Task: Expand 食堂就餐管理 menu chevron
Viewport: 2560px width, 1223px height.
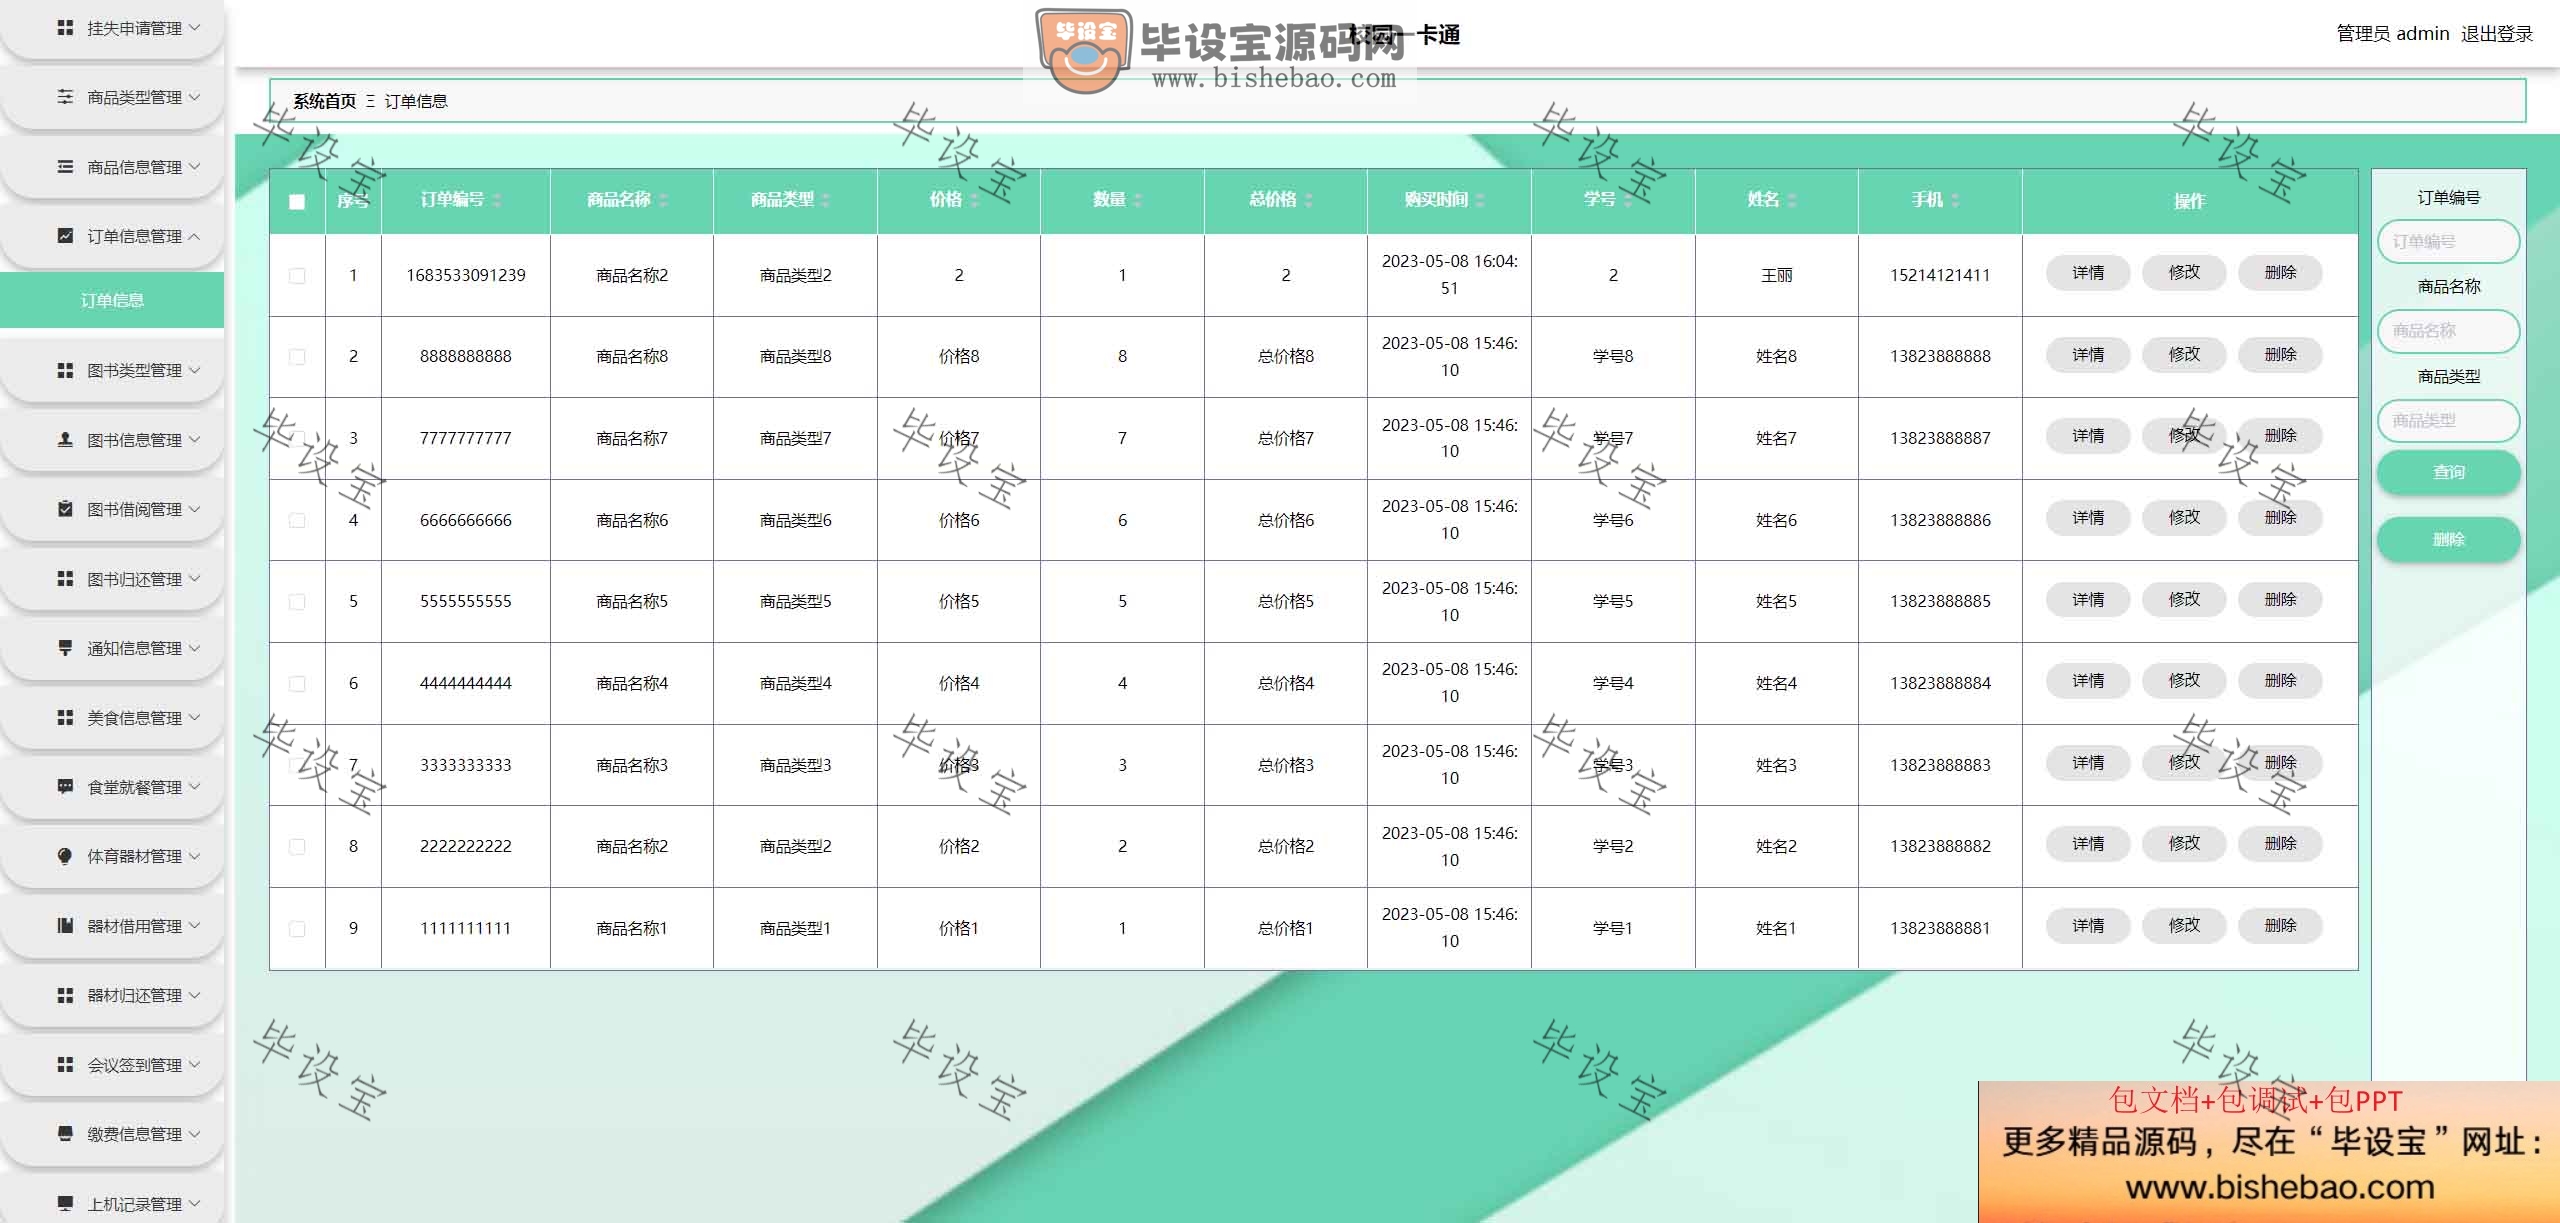Action: tap(194, 787)
